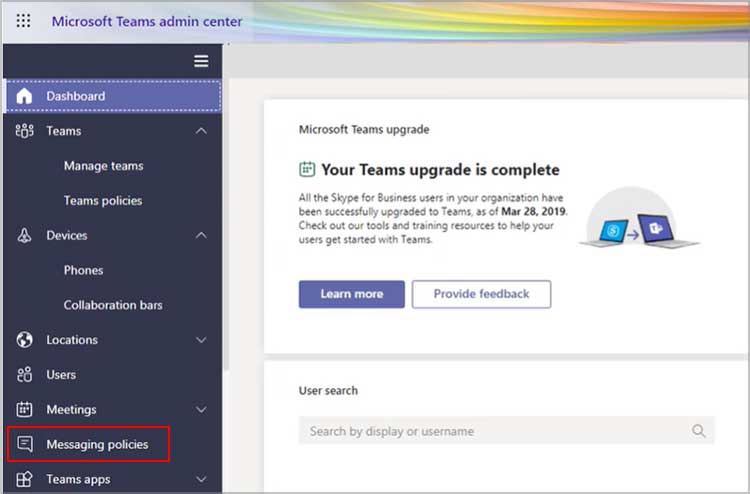Click the search magnifier icon in User search
Screen dimensions: 750x494
click(x=698, y=431)
